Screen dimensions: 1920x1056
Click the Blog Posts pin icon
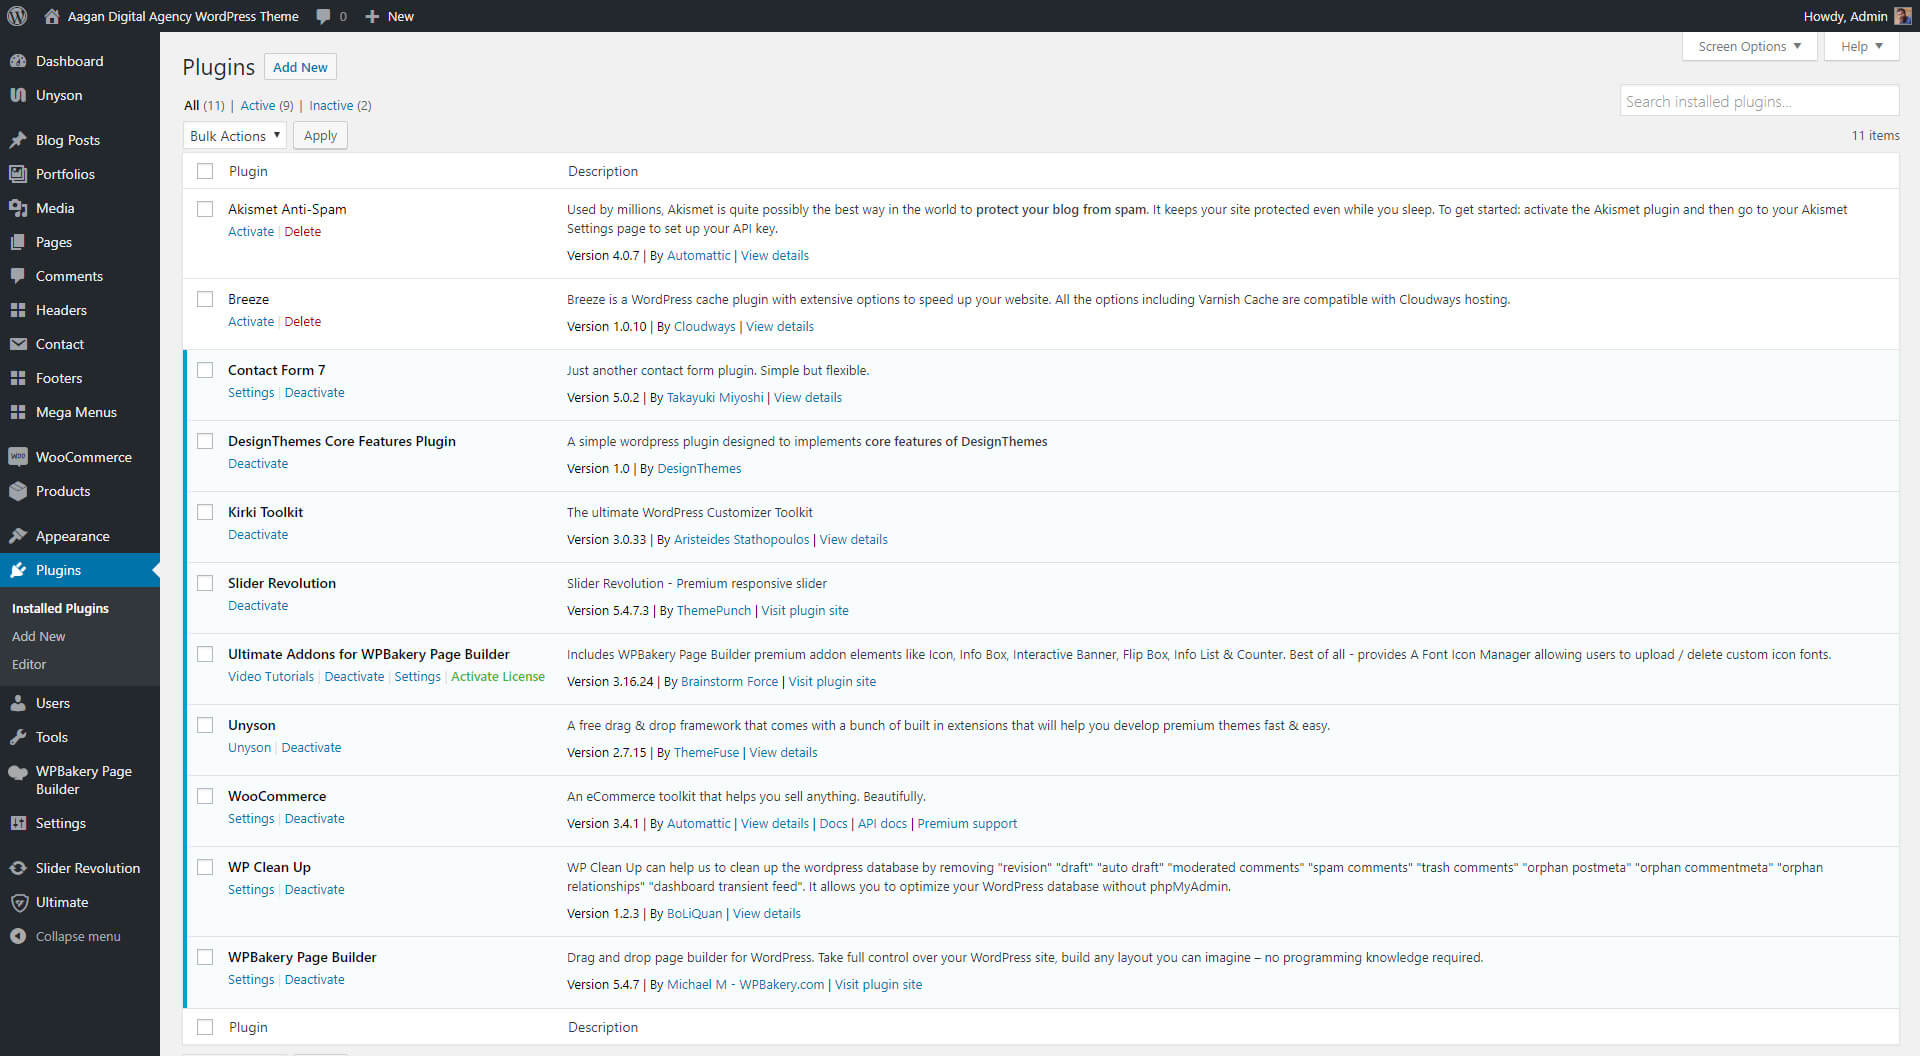click(18, 140)
